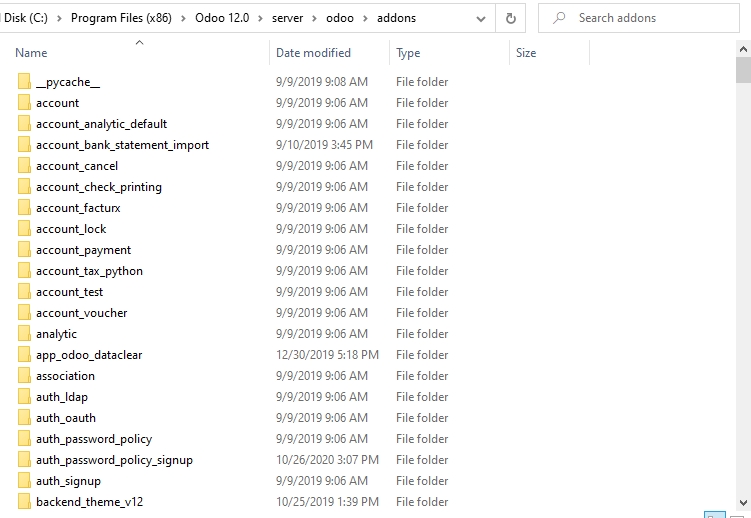The image size is (751, 518).
Task: Click date 10/25/2019 1:39 PM
Action: pyautogui.click(x=327, y=502)
